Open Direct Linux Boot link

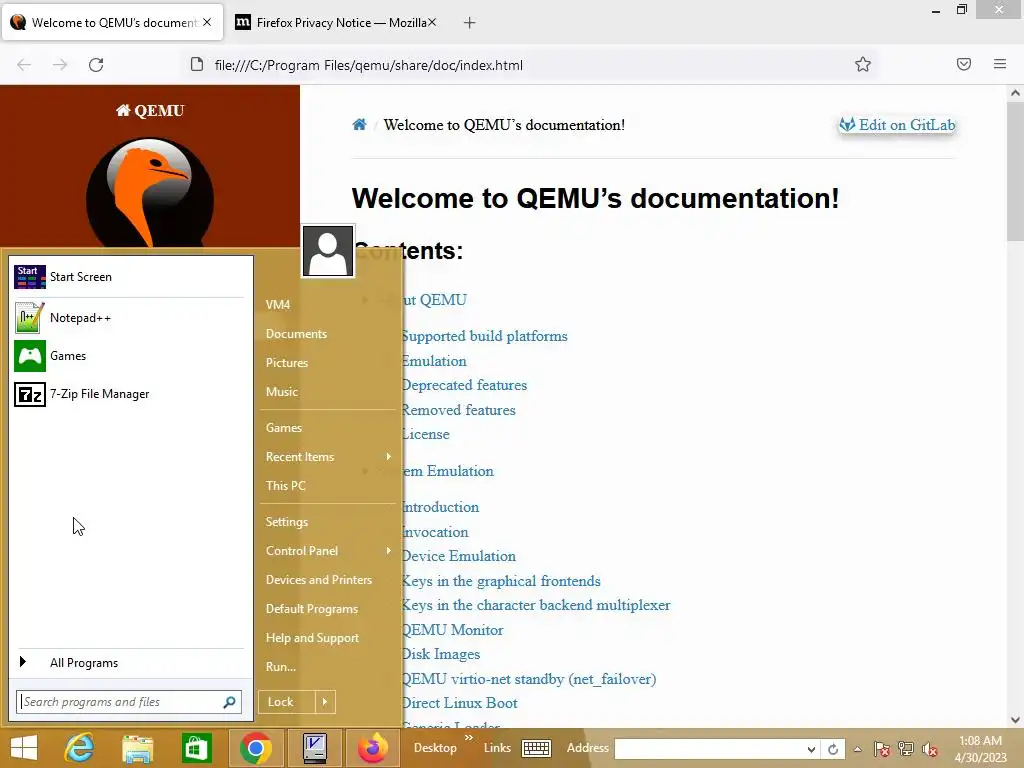459,703
